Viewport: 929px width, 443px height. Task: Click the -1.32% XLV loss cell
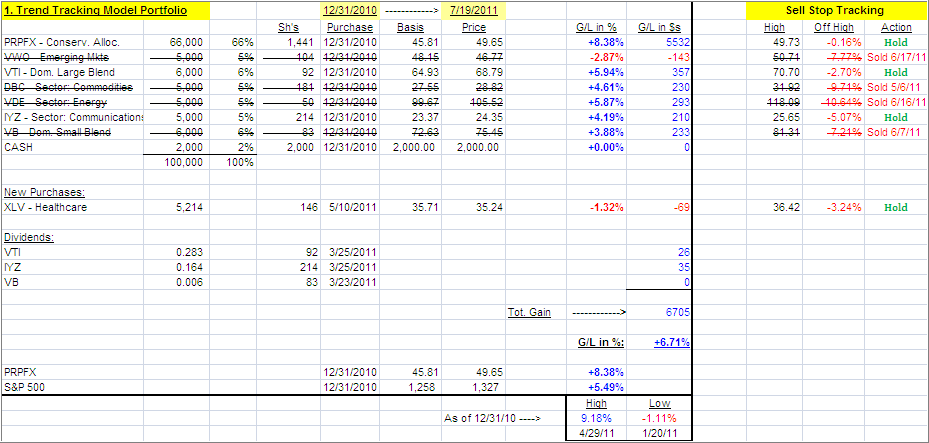click(607, 207)
